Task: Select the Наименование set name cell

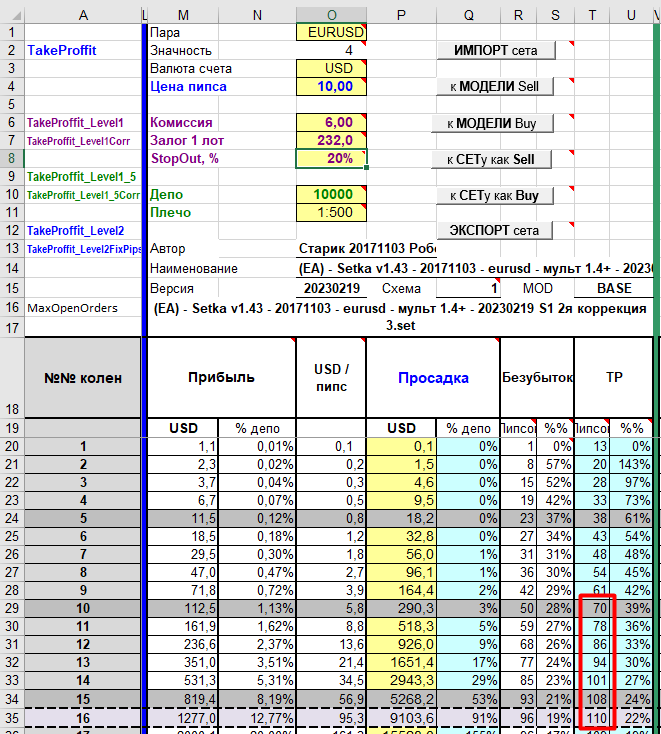Action: coord(475,268)
